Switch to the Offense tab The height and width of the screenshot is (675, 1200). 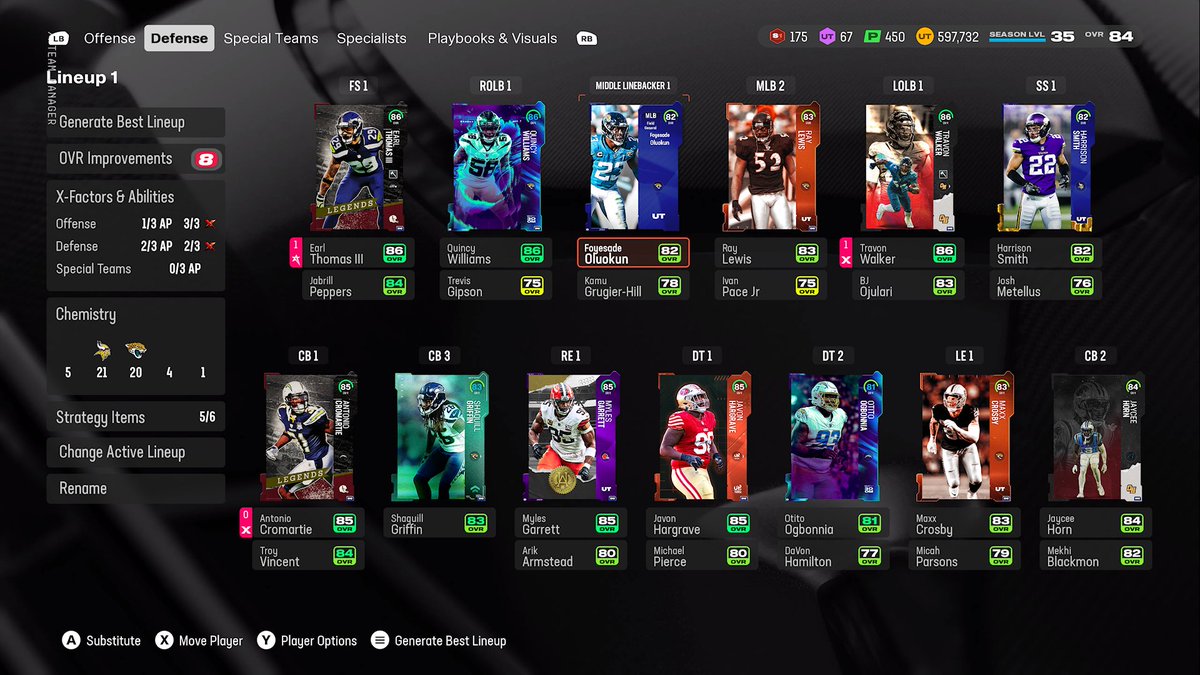click(x=110, y=38)
